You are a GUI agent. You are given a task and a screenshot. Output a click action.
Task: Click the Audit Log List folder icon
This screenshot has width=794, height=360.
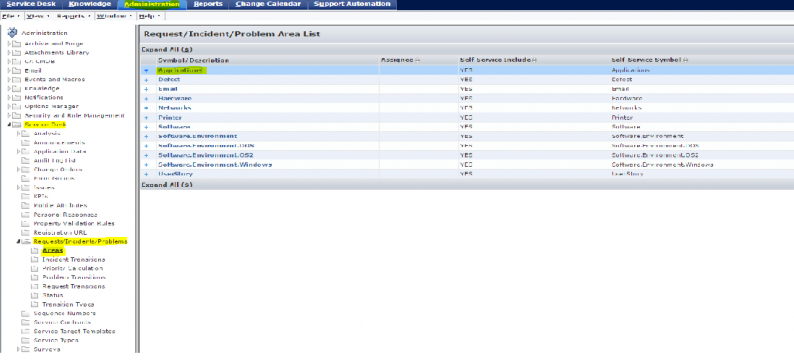click(x=26, y=161)
